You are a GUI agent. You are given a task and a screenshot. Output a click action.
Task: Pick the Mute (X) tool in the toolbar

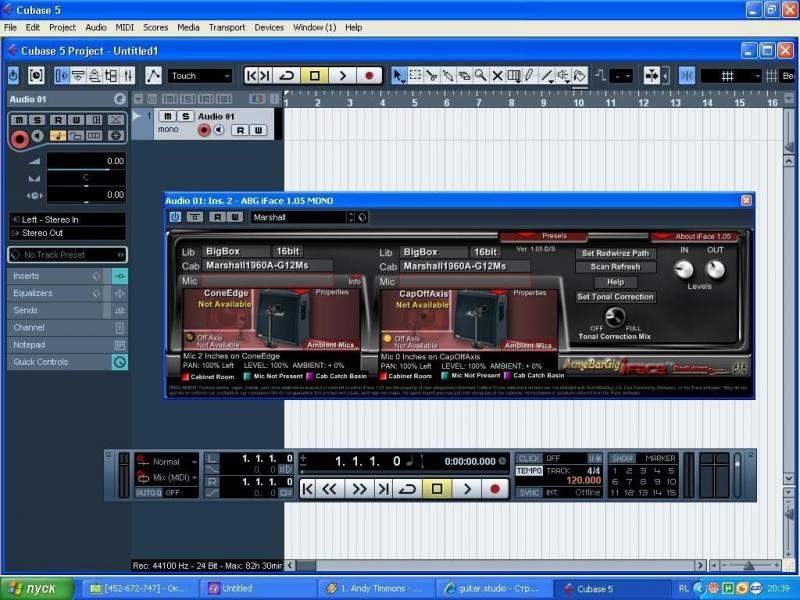496,75
